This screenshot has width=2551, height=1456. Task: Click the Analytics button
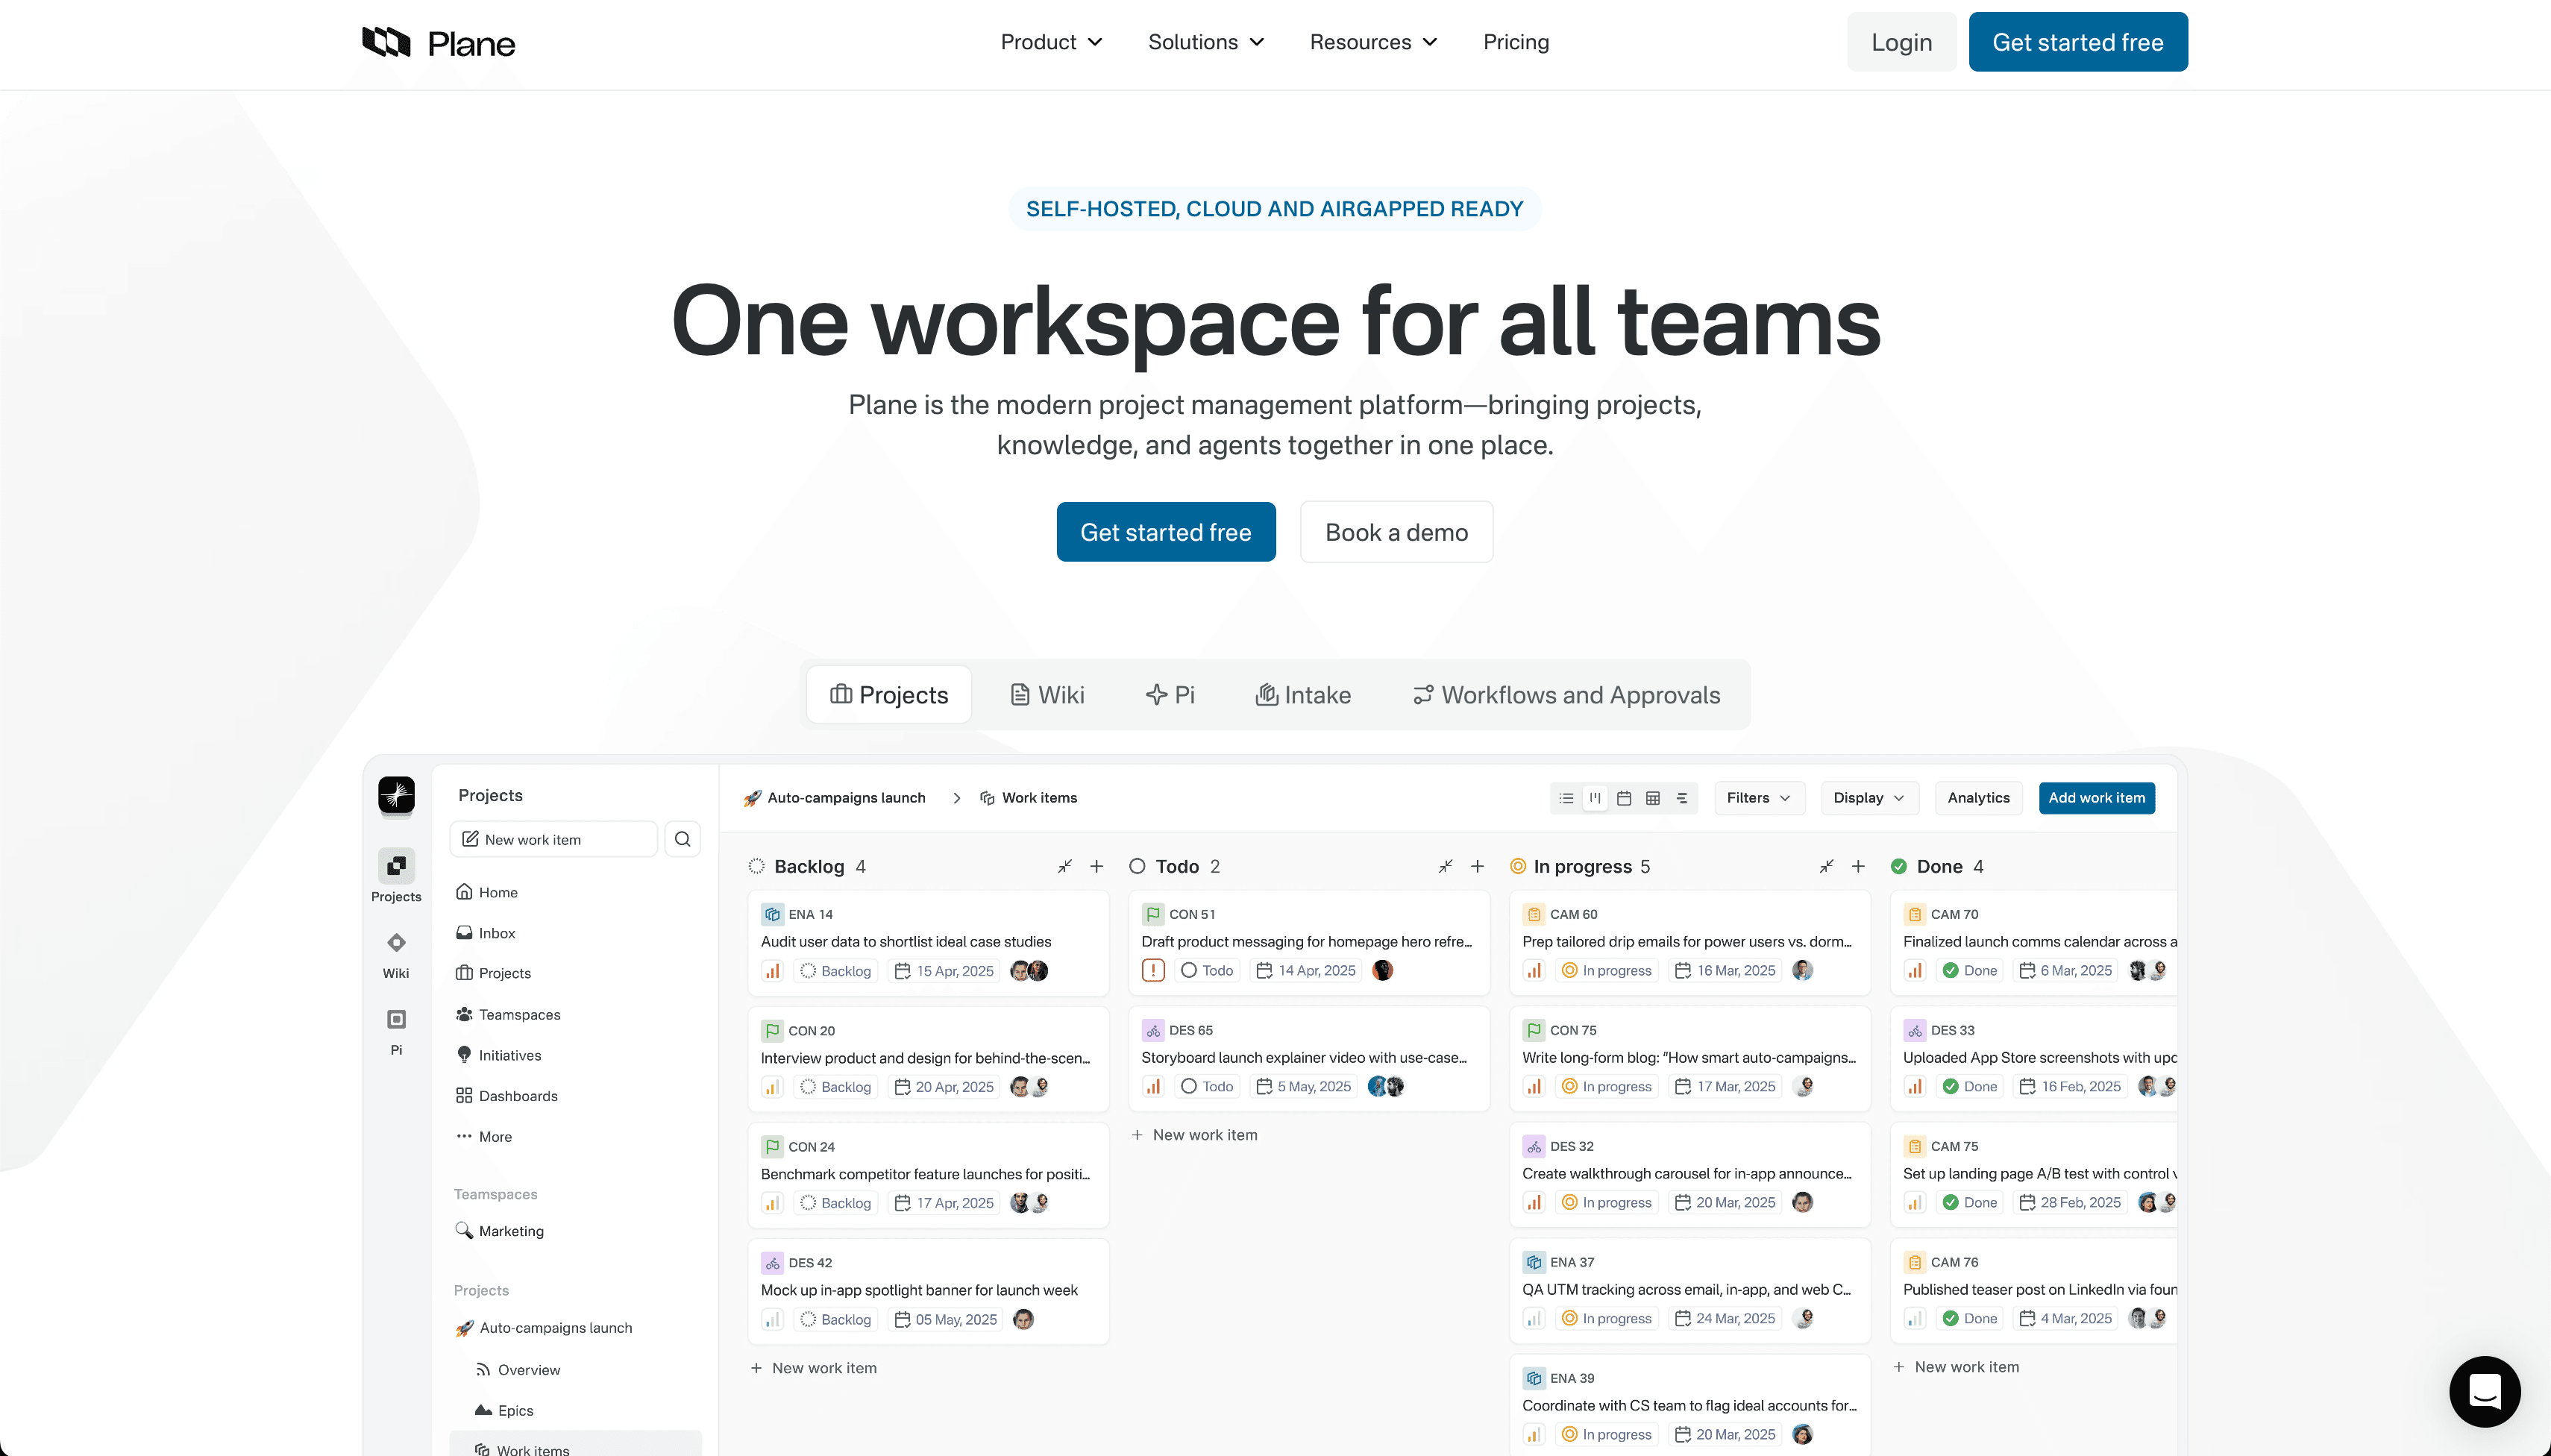1978,798
